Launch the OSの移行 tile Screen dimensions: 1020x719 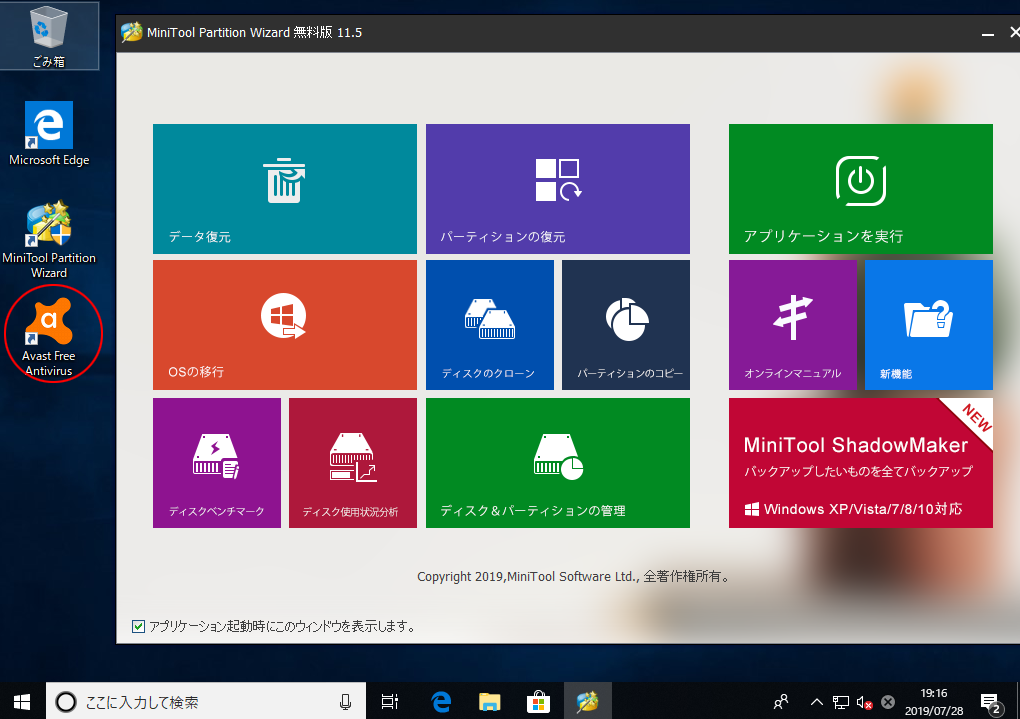click(x=284, y=324)
